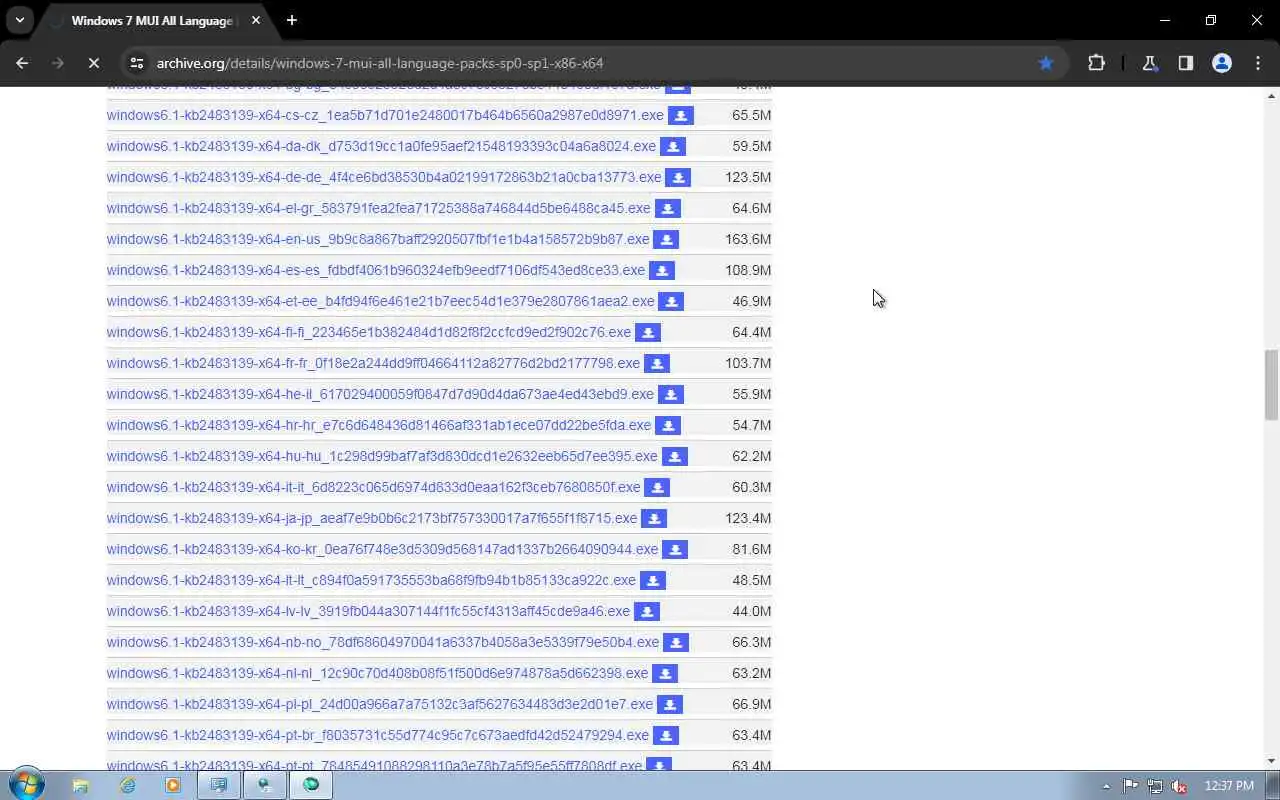Open the Chrome extensions puzzle icon
This screenshot has height=800, width=1280.
pos(1096,63)
